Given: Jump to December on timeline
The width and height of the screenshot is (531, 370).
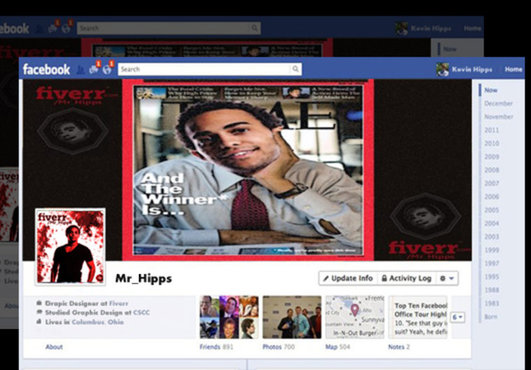Looking at the screenshot, I should click(498, 103).
